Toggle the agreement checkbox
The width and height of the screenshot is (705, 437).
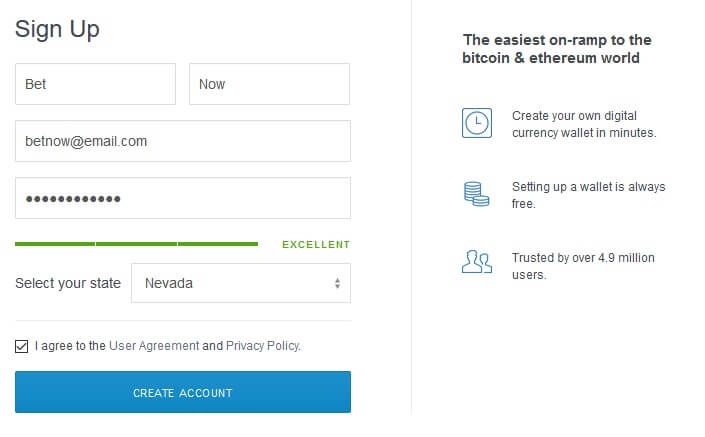pyautogui.click(x=22, y=346)
